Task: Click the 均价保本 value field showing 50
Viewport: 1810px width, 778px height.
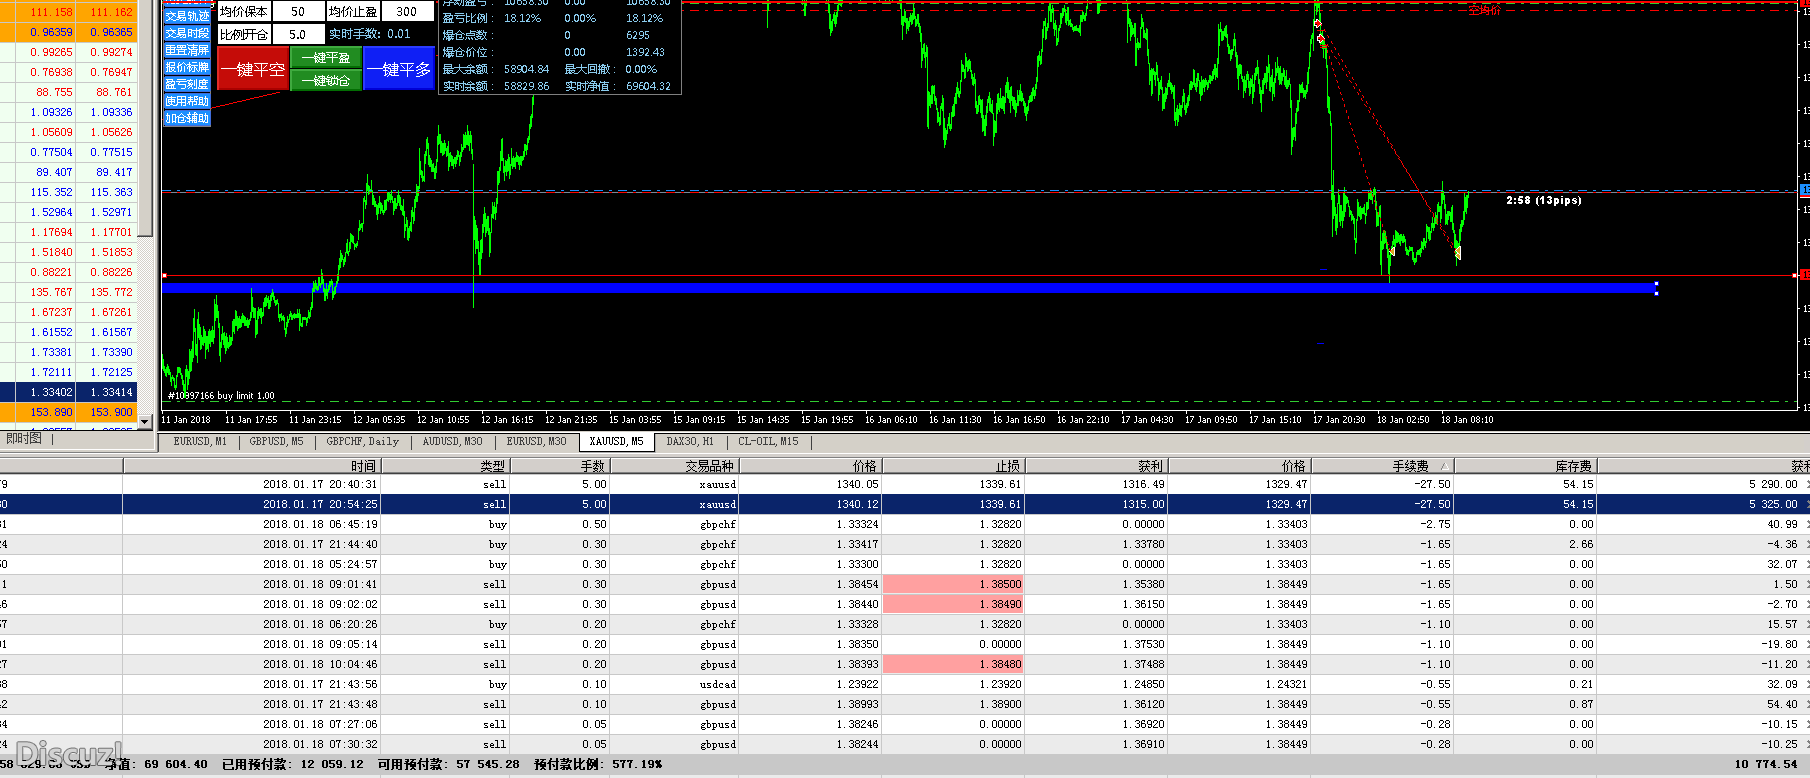Action: (298, 12)
